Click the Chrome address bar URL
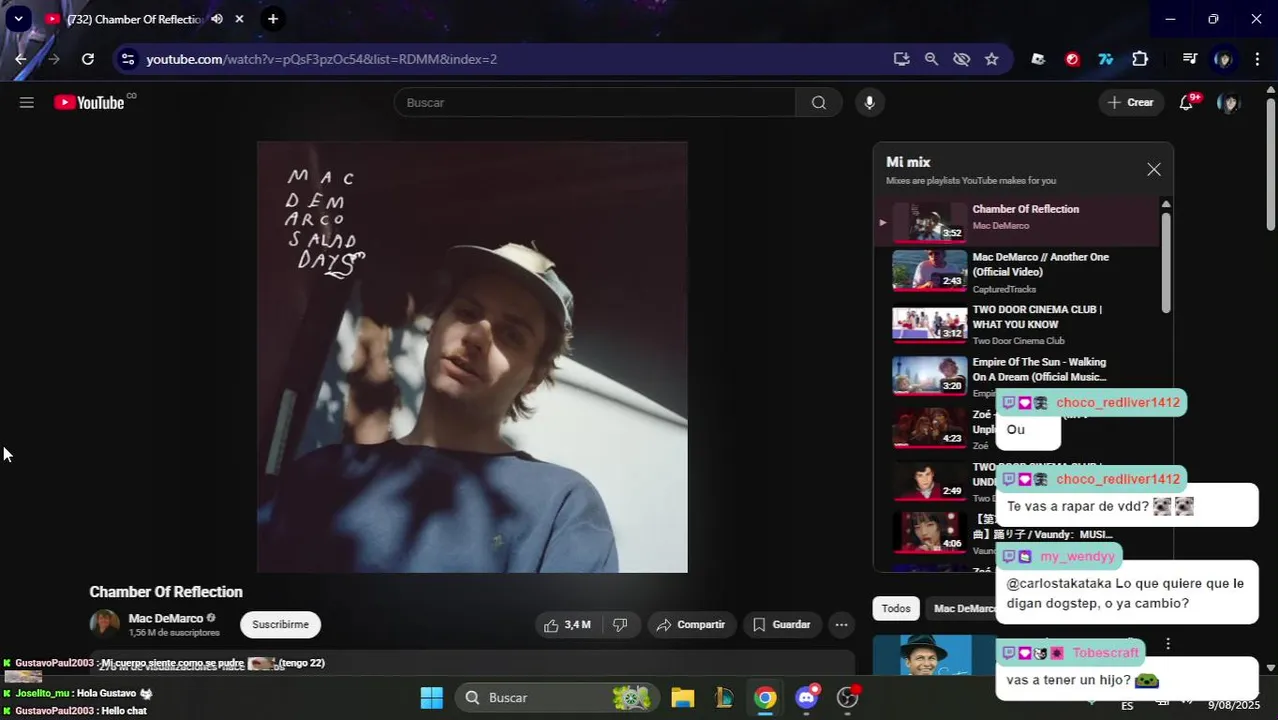Viewport: 1278px width, 720px height. (321, 59)
